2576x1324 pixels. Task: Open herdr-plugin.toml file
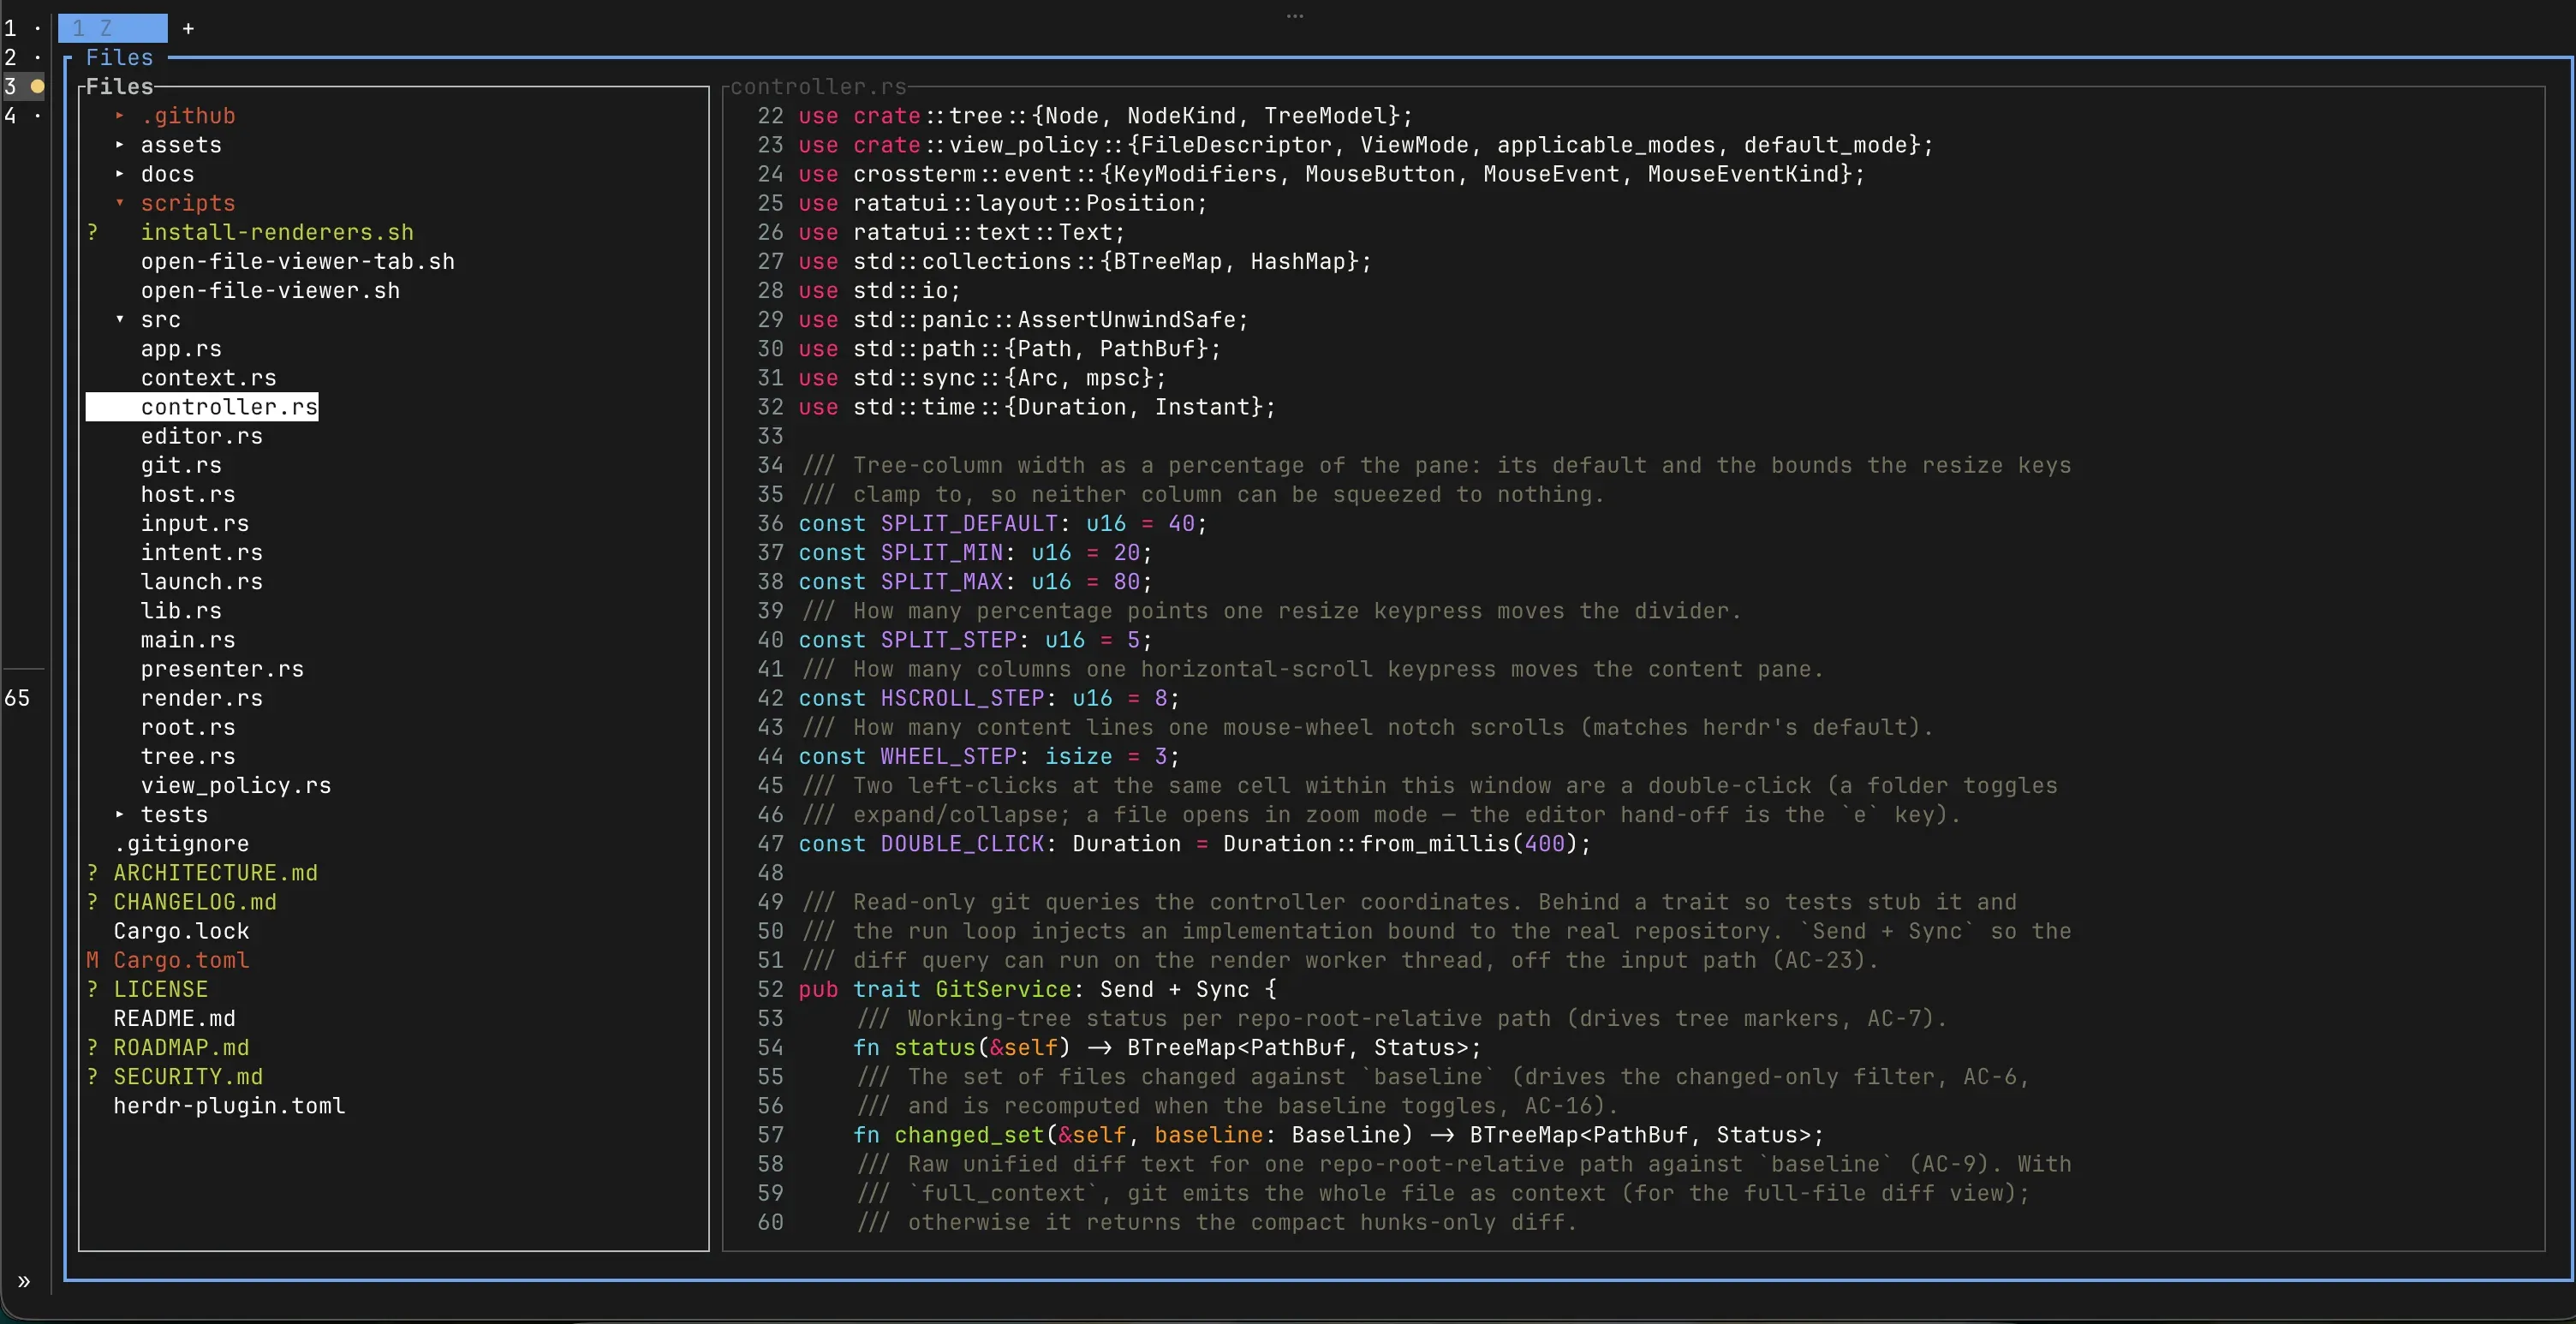[229, 1106]
